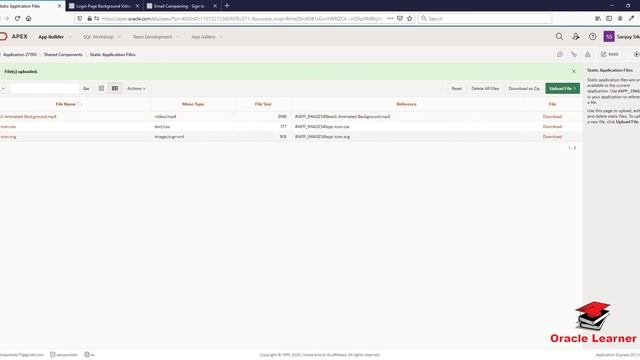Close the Login Page Background Video tab
Image resolution: width=640 pixels, height=360 pixels.
137,6
